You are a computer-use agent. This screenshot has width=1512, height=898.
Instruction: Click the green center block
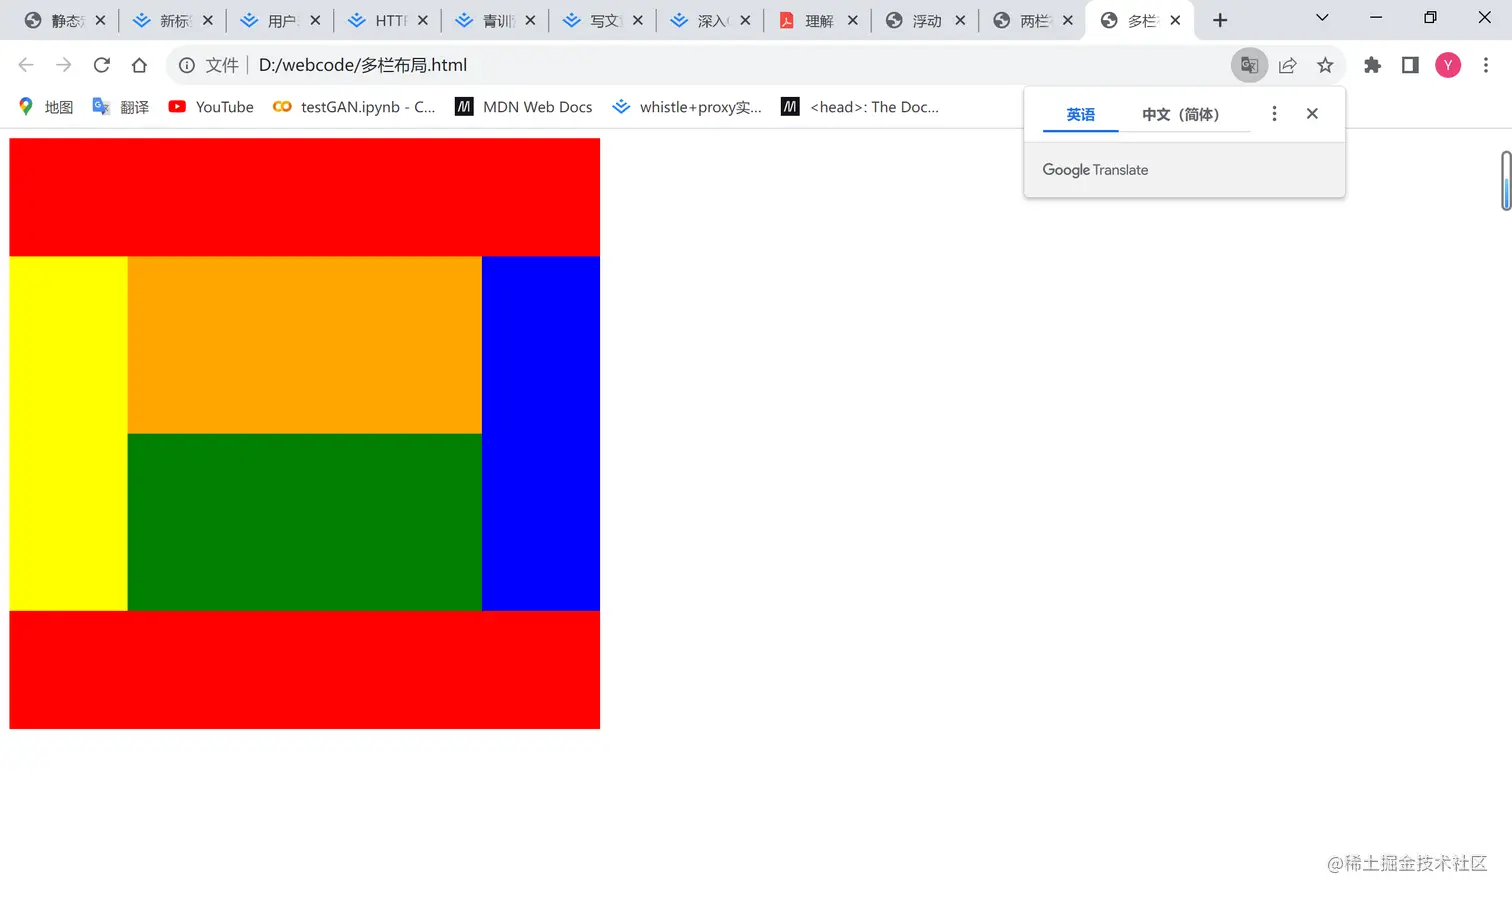tap(305, 522)
